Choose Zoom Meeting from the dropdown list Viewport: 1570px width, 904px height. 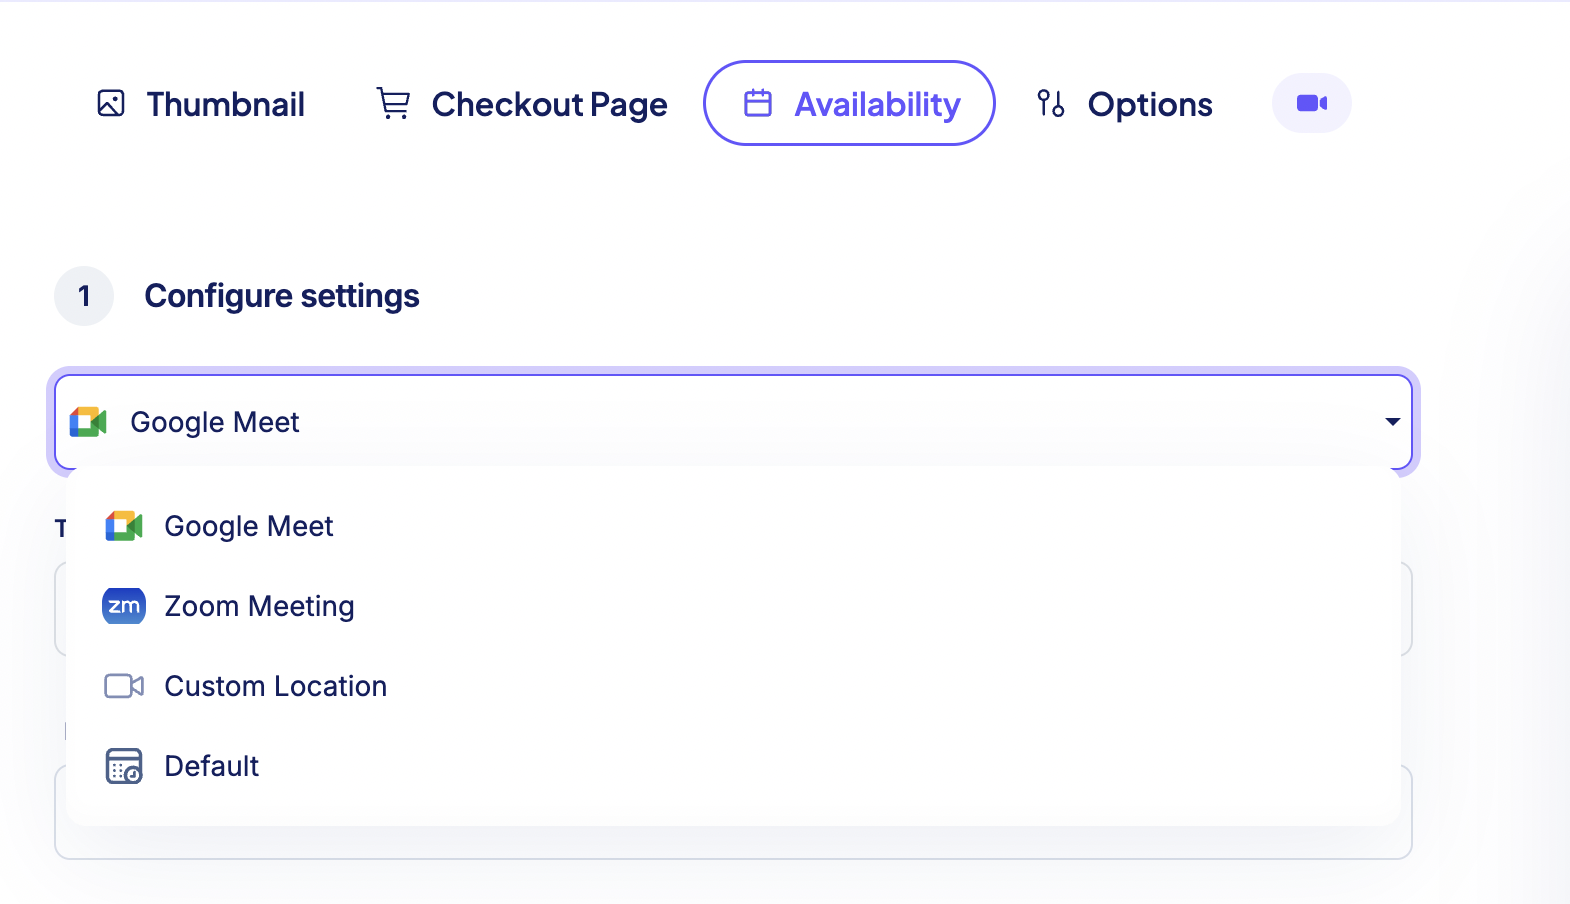733,606
